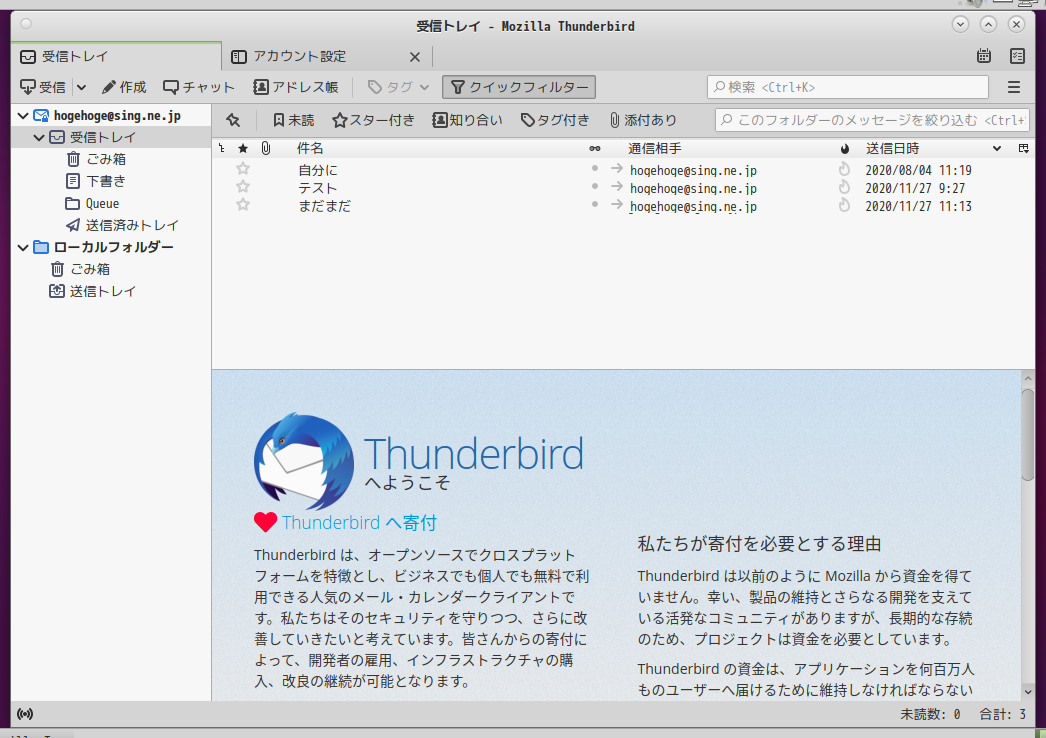Image resolution: width=1046 pixels, height=738 pixels.
Task: Collapse the 受信トレイ folder tree
Action: [x=39, y=137]
